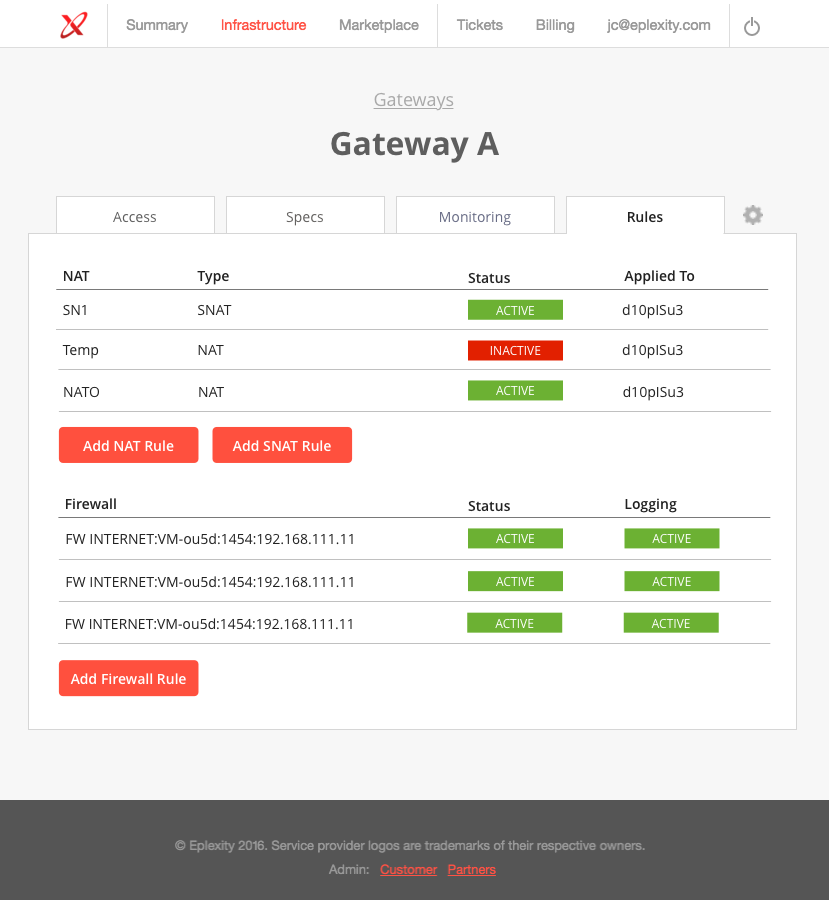Click the Applied To column header
The image size is (829, 900).
point(659,276)
